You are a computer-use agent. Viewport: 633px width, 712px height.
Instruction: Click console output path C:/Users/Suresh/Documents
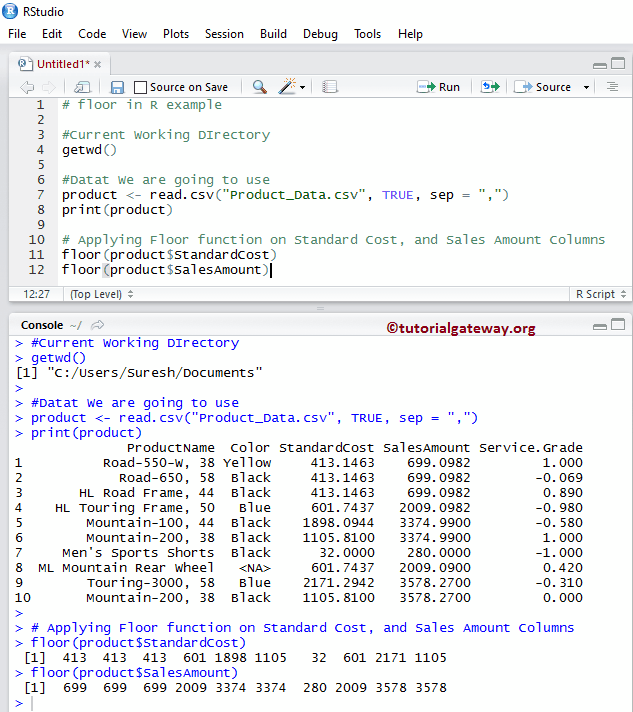tap(155, 373)
